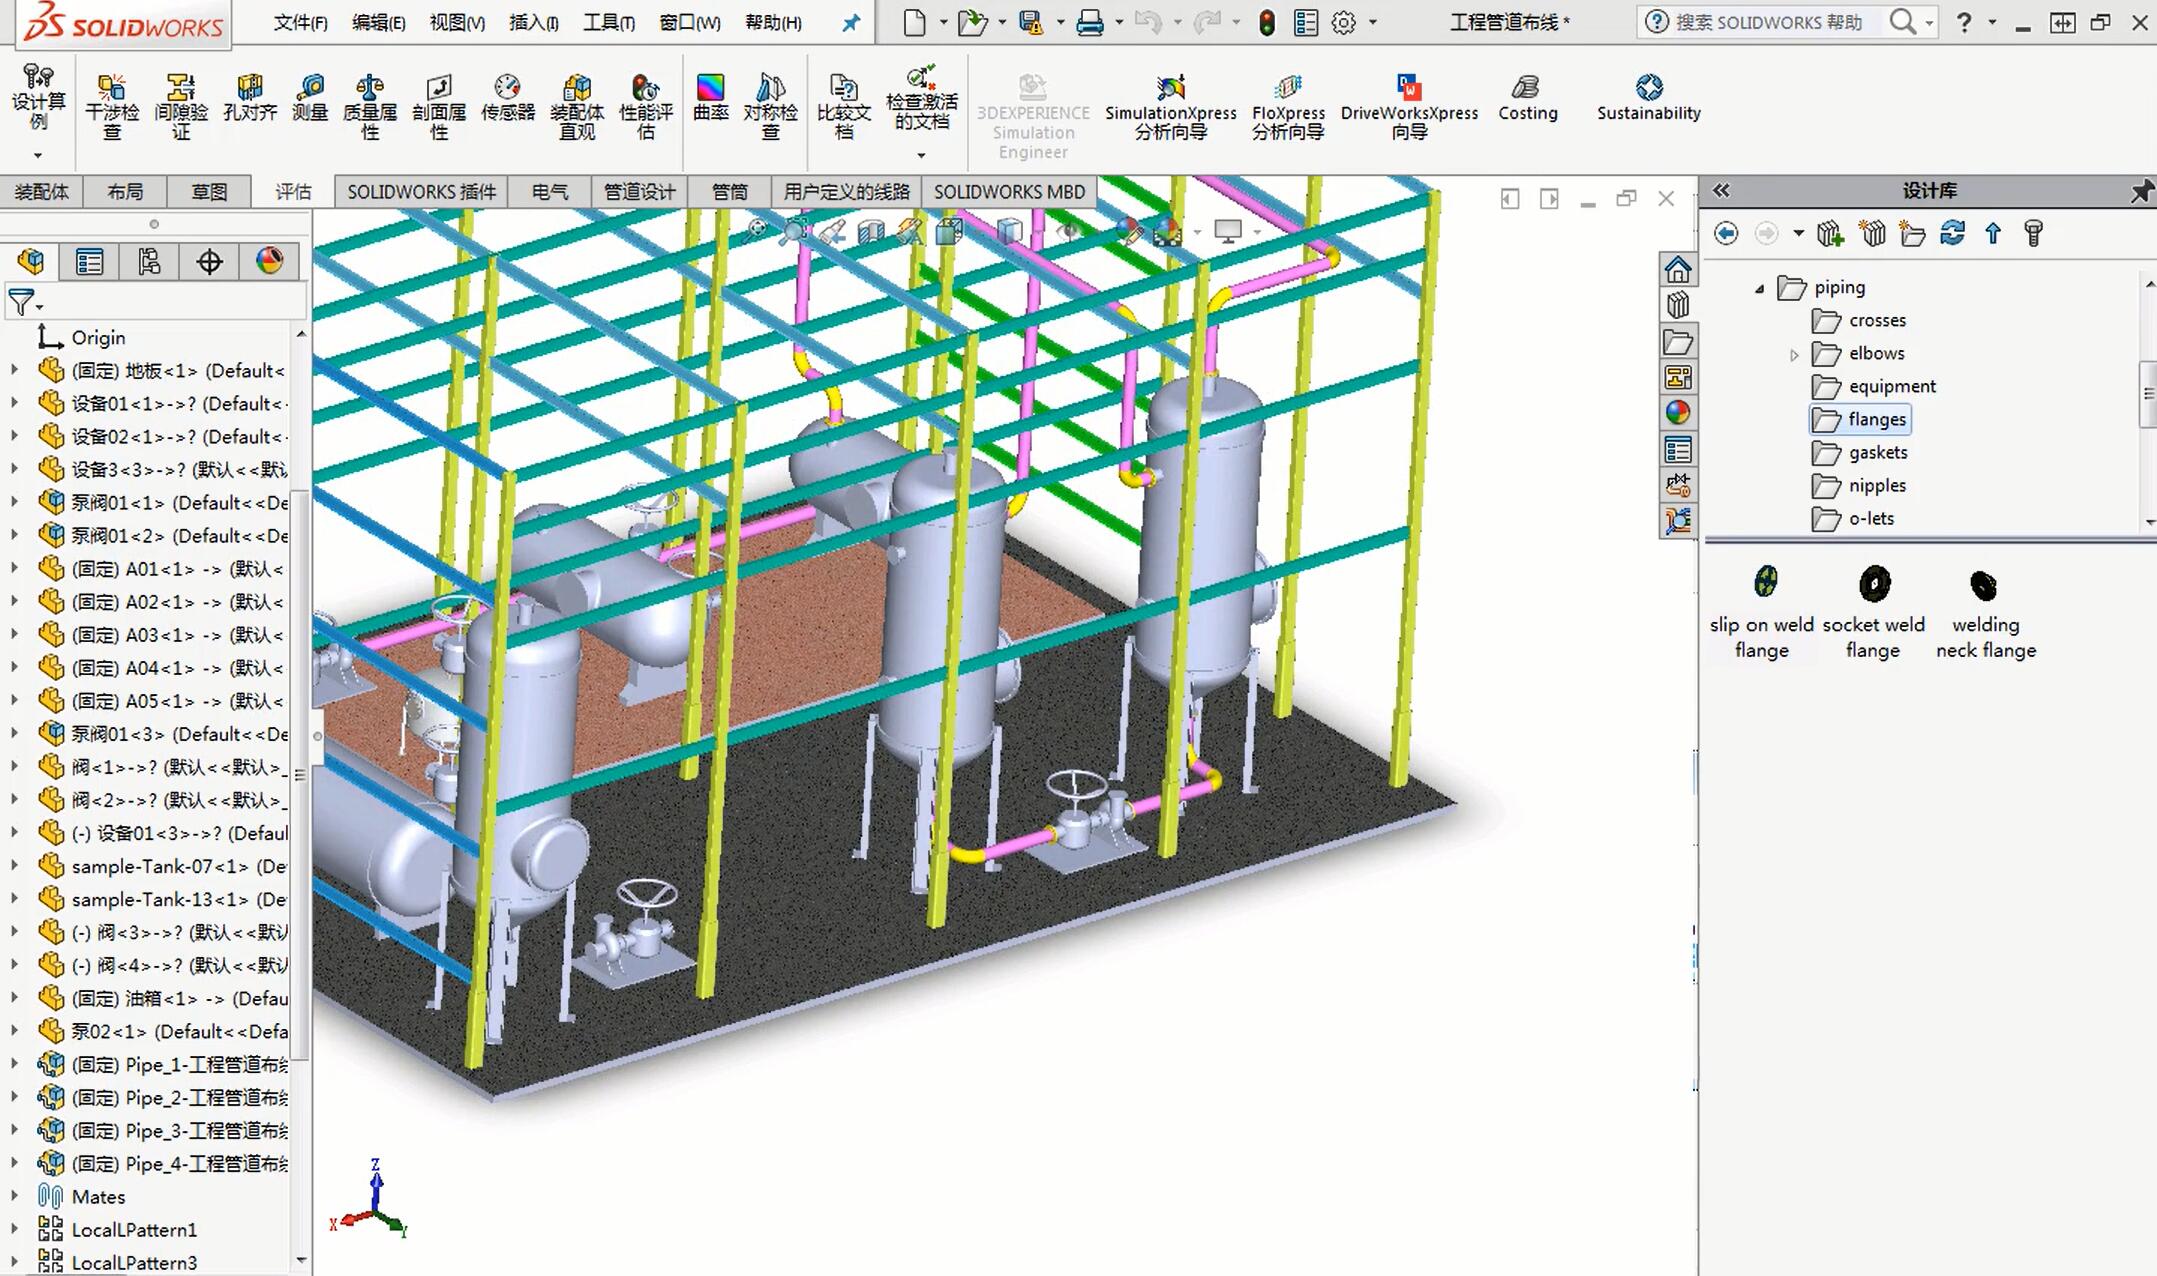Select slip on weld flange thumbnail

[1762, 612]
